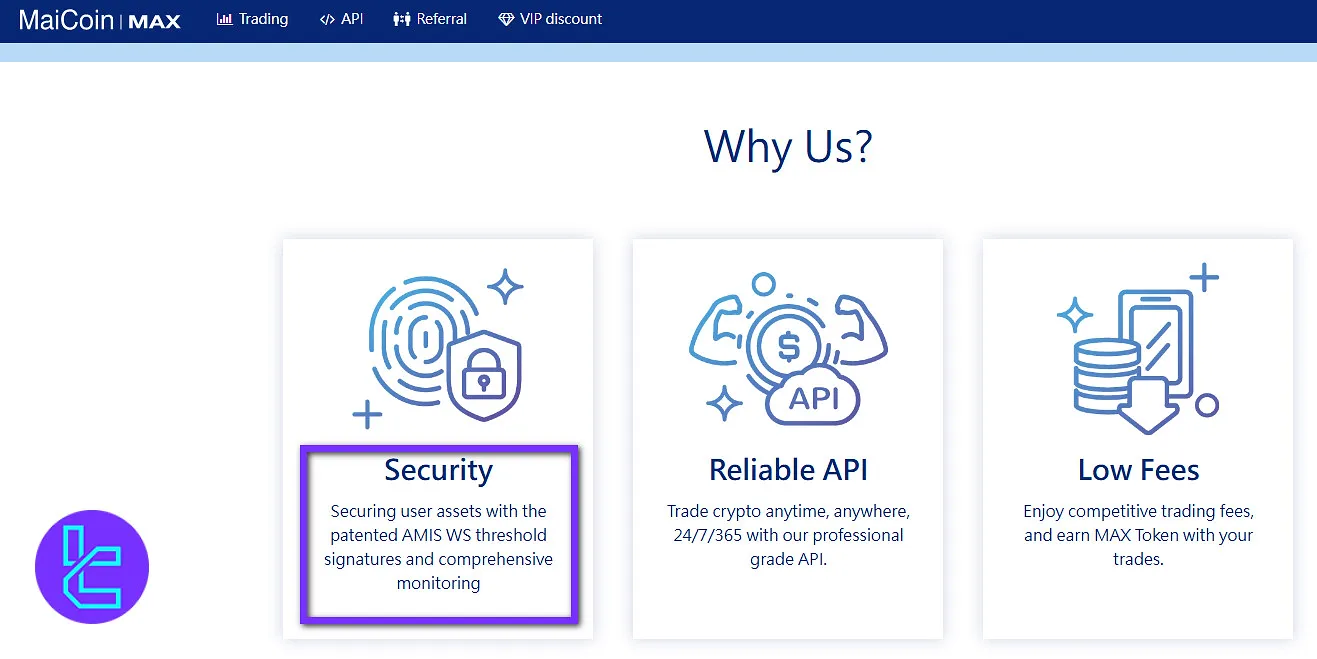
Task: Open the Trading menu item
Action: (253, 19)
